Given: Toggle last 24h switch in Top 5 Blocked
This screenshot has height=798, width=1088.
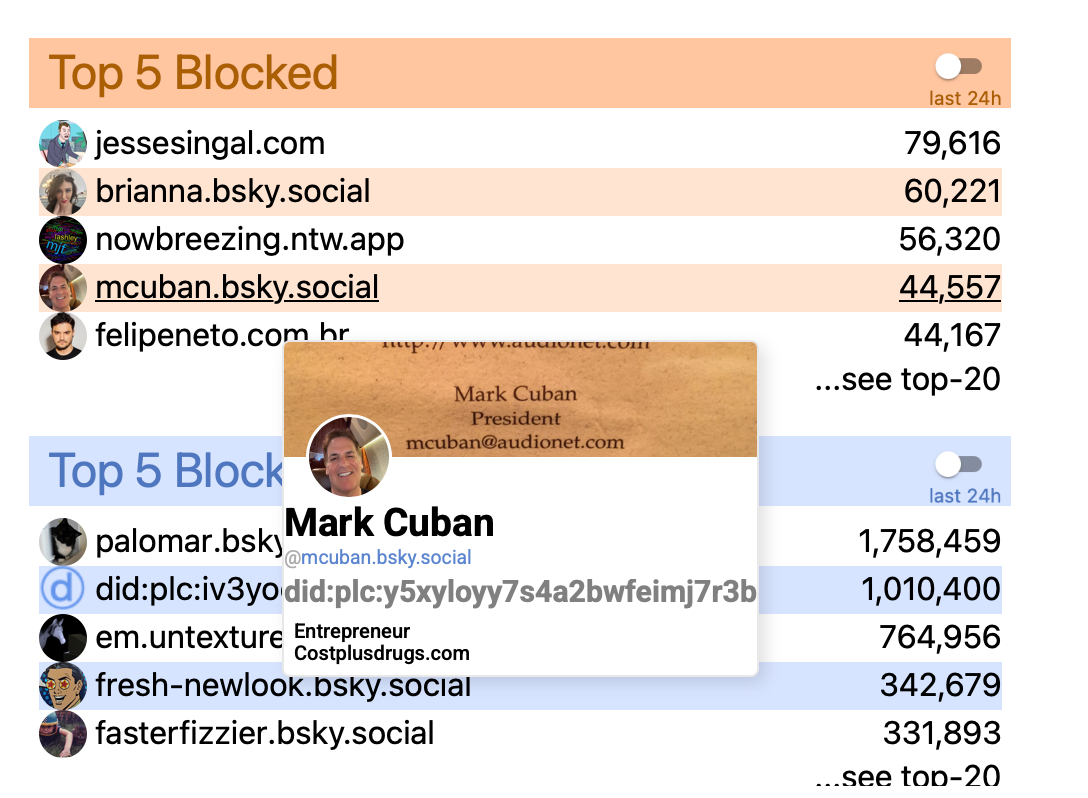Looking at the screenshot, I should click(x=959, y=67).
